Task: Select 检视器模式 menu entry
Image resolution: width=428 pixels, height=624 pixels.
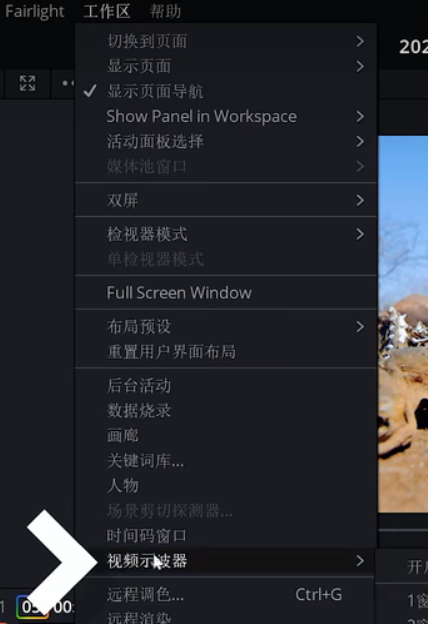Action: click(x=226, y=234)
